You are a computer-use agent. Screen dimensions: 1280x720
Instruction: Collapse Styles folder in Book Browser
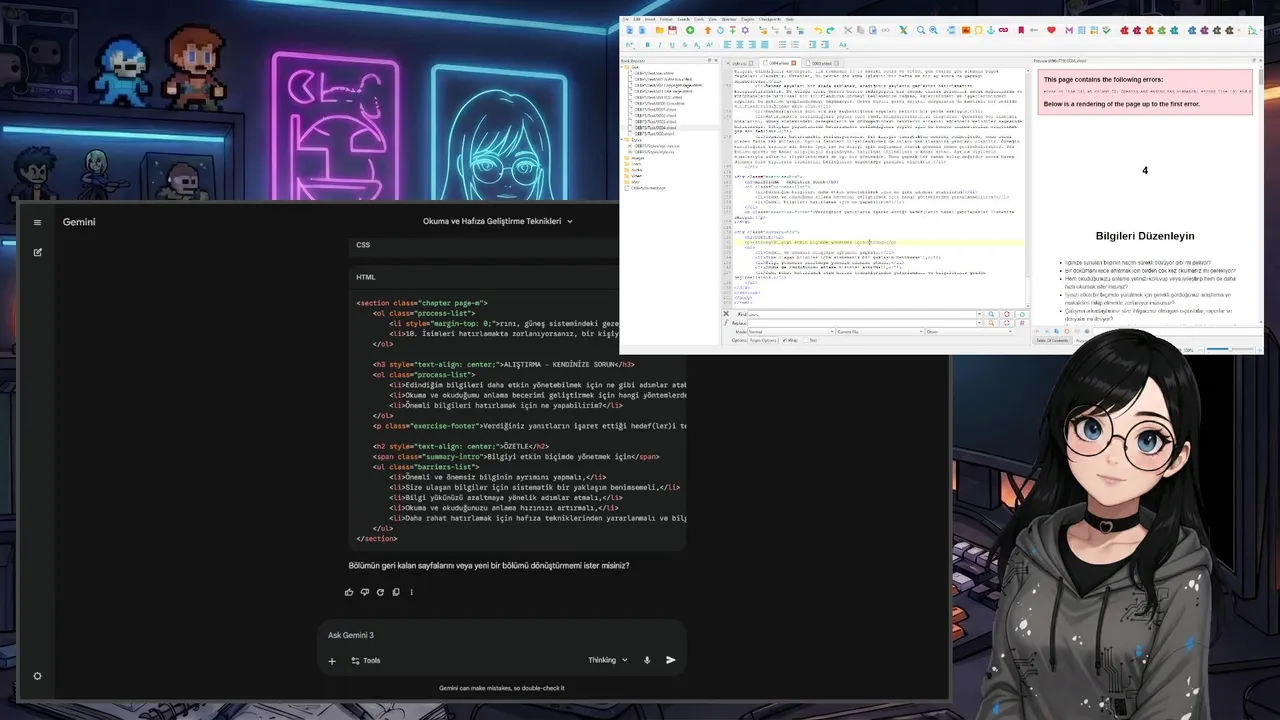[x=622, y=140]
